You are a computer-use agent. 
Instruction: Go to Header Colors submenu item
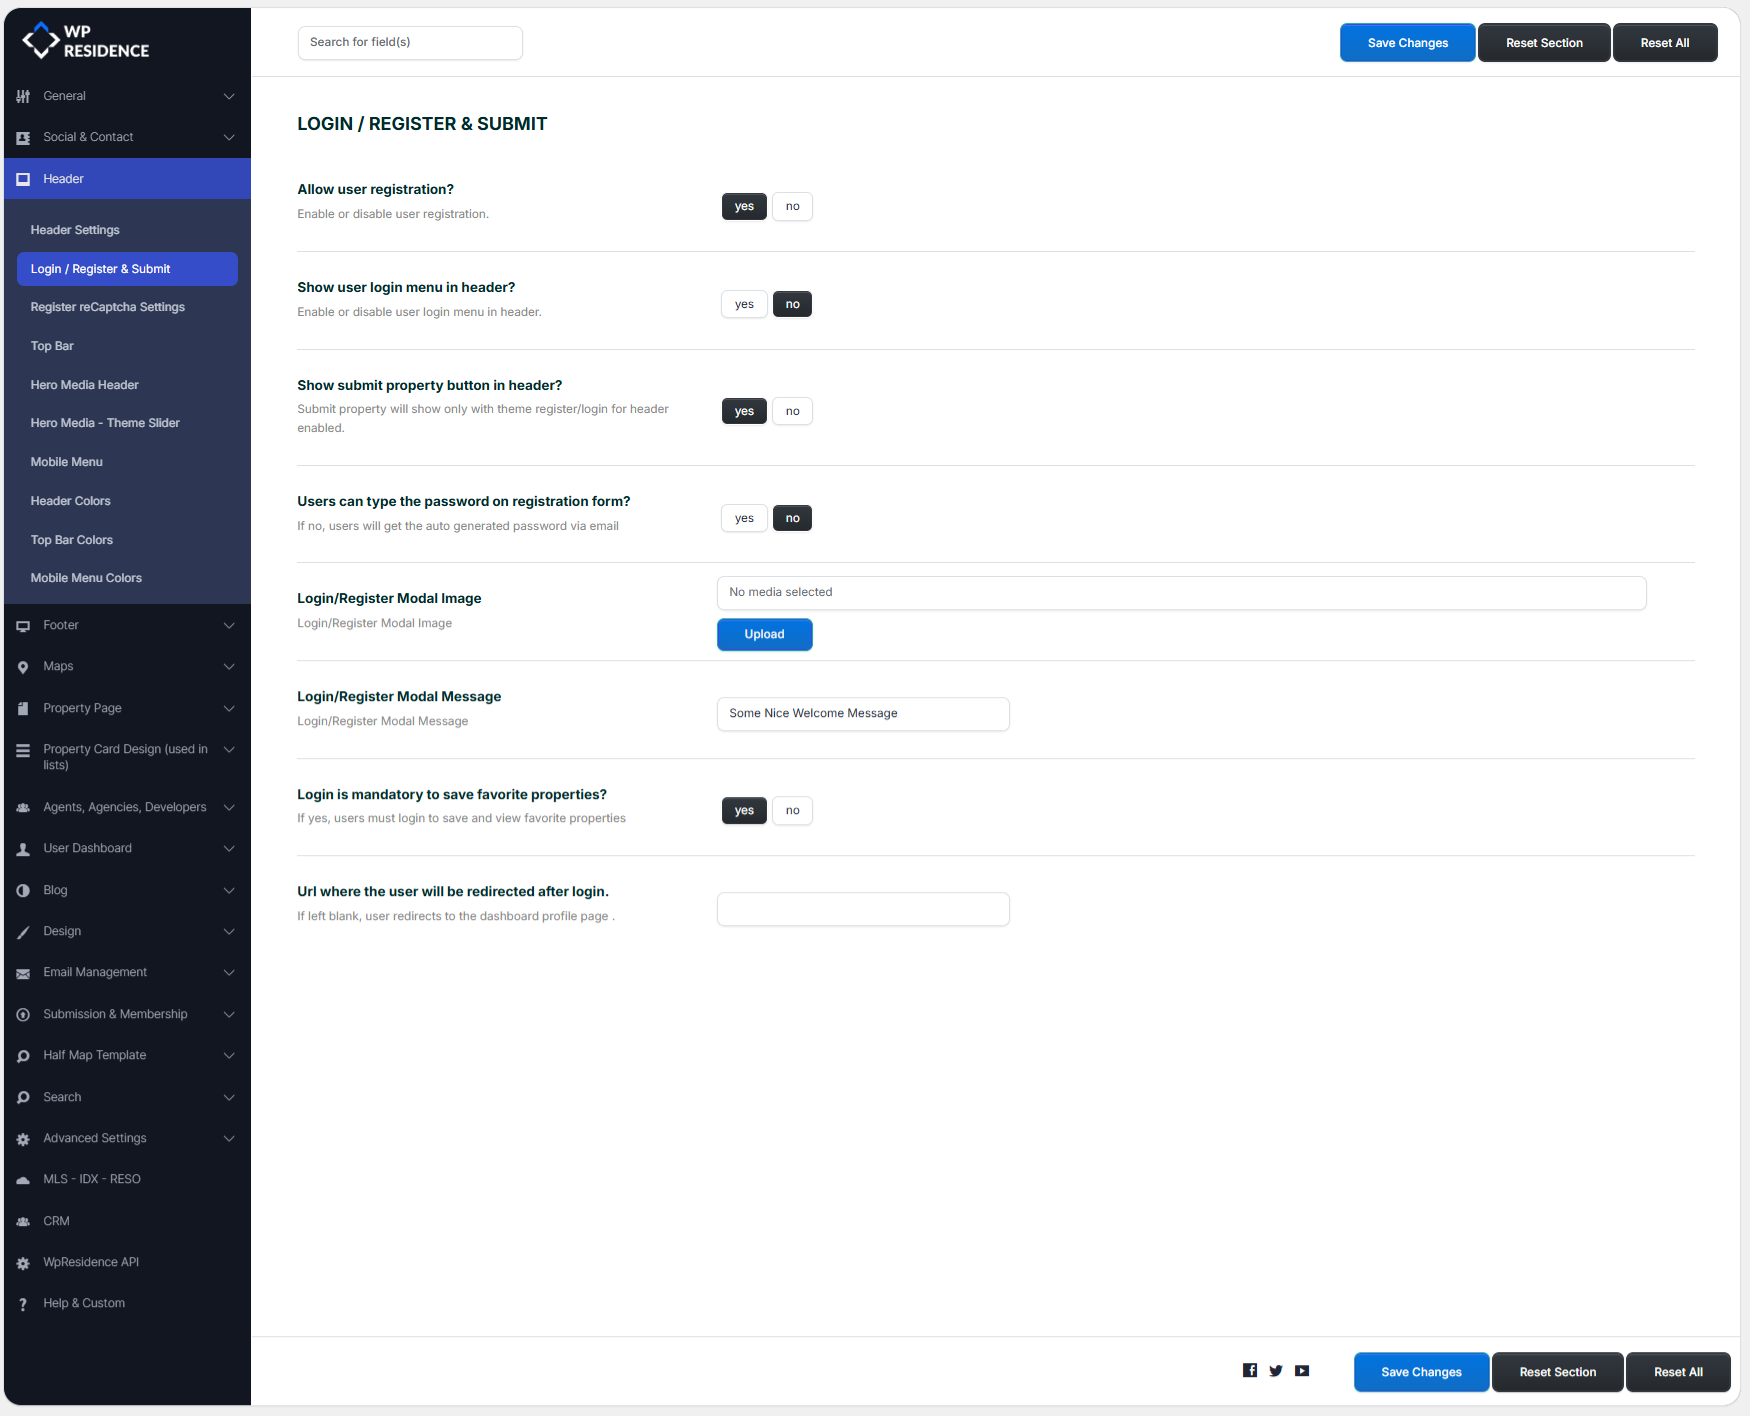click(71, 501)
